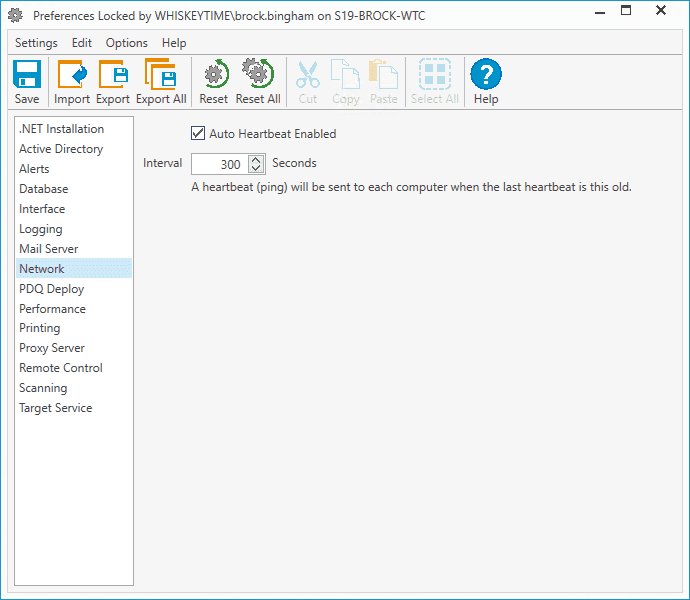Click the Reset toolbar icon
The image size is (690, 600).
point(216,74)
